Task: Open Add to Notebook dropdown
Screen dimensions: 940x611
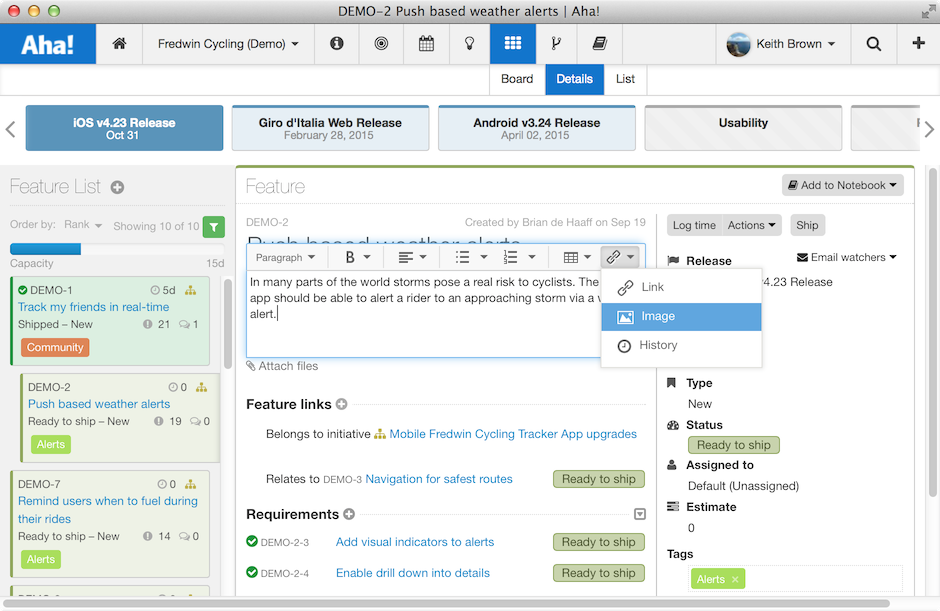Action: pyautogui.click(x=842, y=185)
